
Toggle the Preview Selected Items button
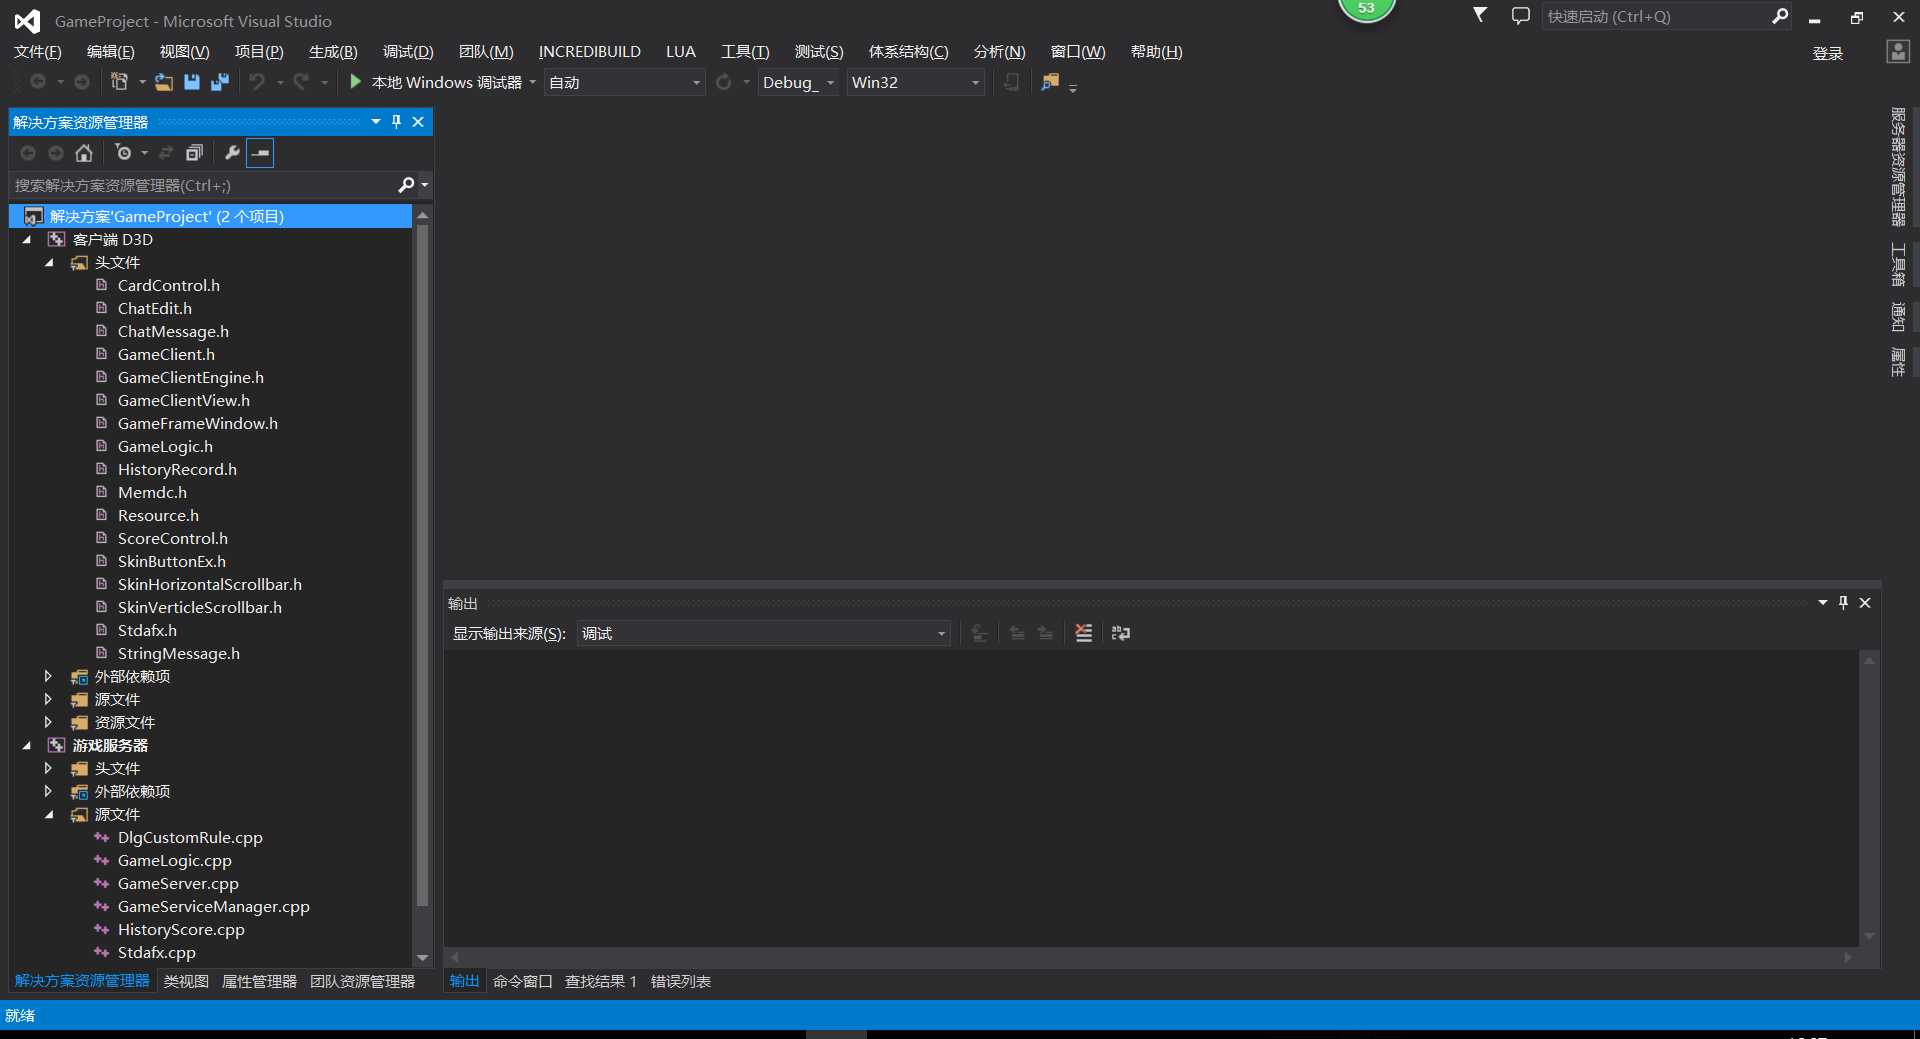click(x=260, y=153)
